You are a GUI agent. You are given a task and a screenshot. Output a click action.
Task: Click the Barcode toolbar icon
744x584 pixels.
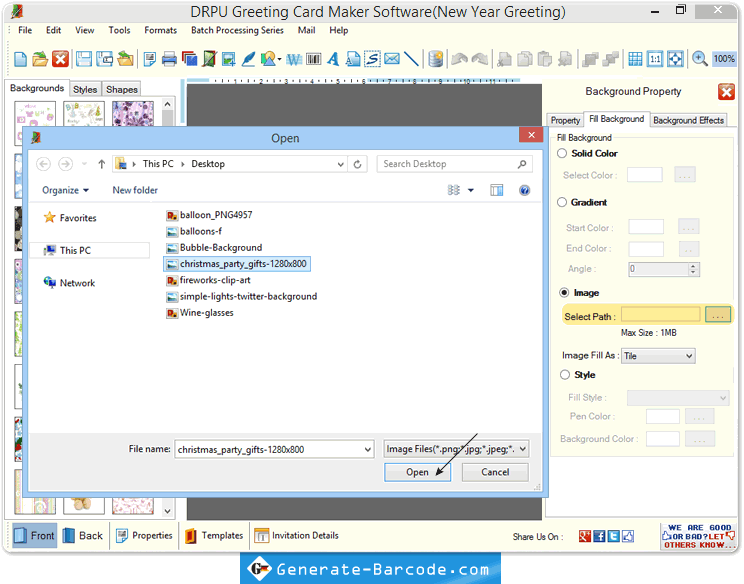[x=314, y=59]
